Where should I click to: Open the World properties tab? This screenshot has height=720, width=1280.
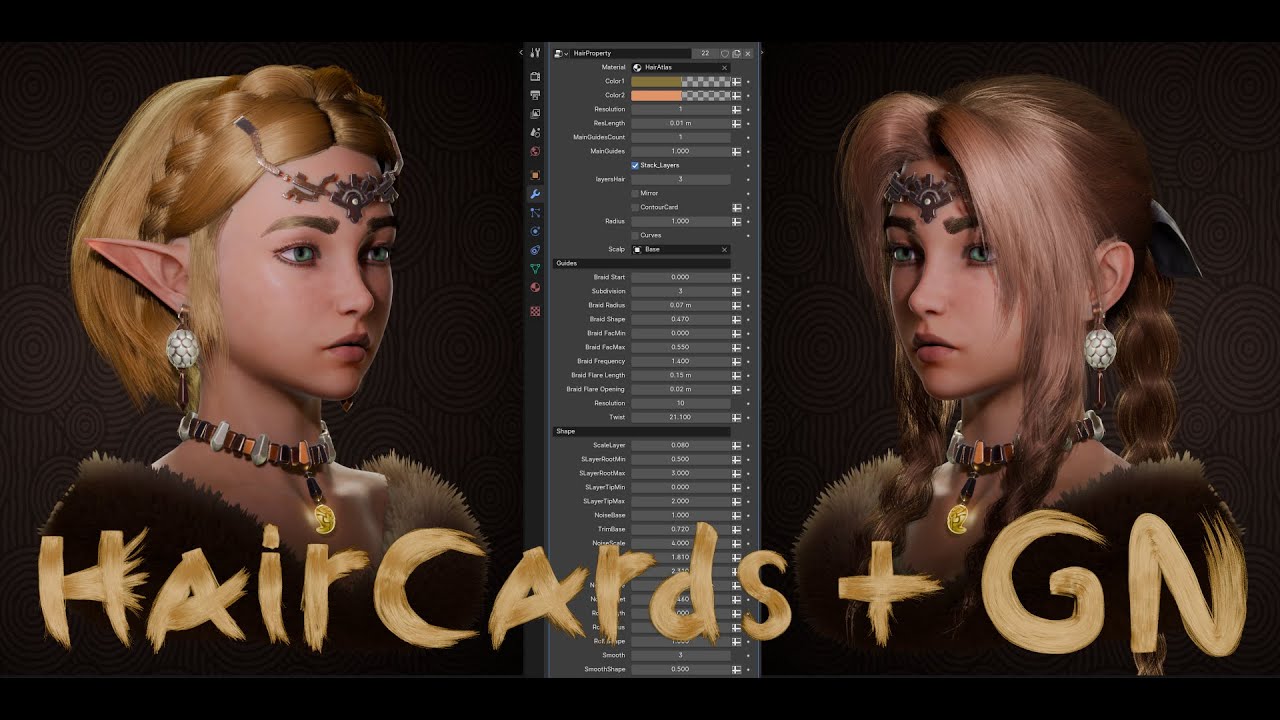pos(535,151)
